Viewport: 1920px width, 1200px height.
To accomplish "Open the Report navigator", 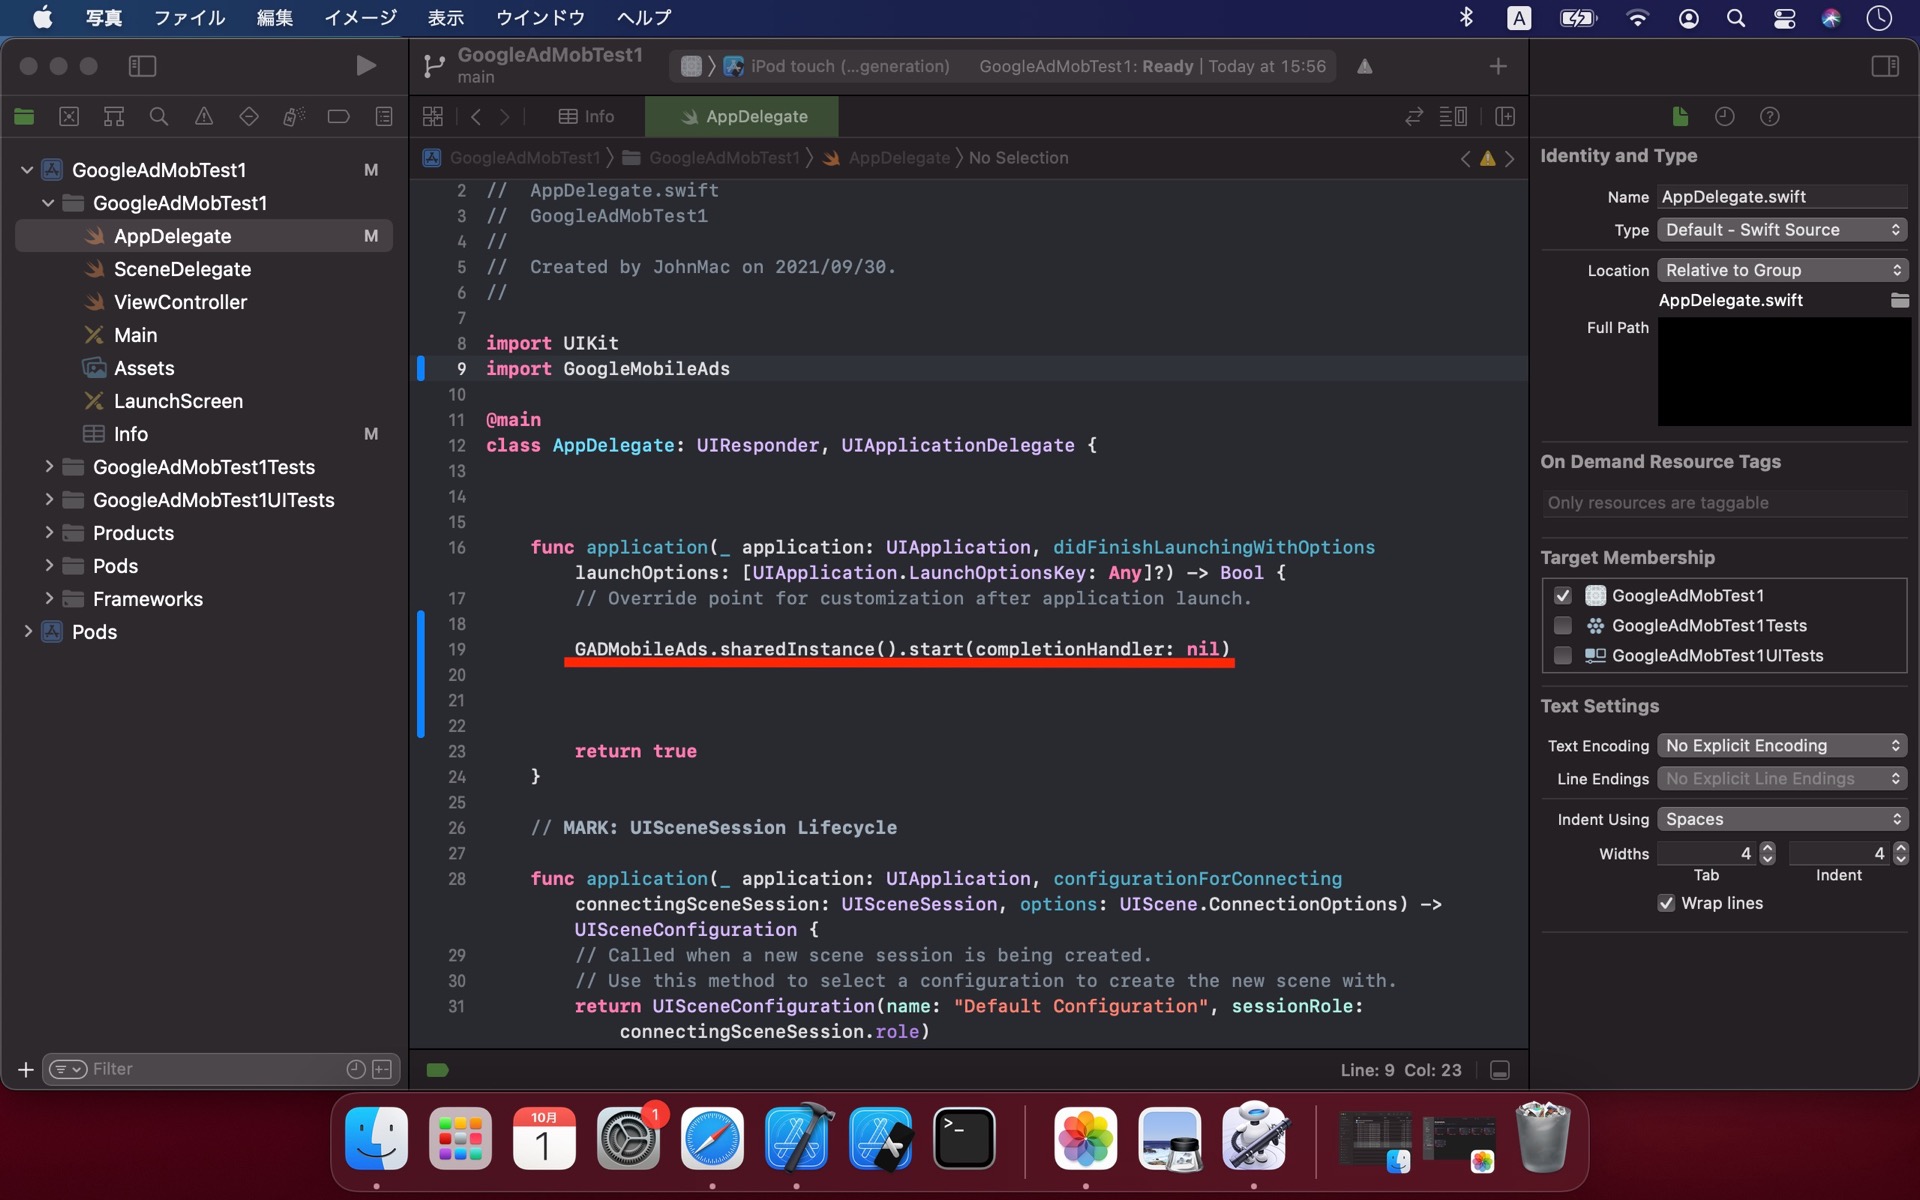I will pyautogui.click(x=383, y=116).
